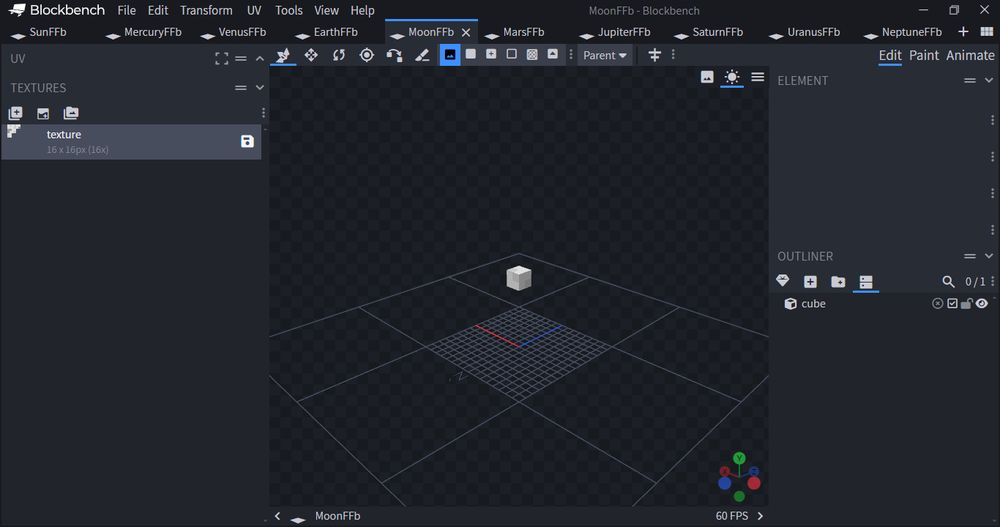
Task: Select the Vertex Snap tool
Action: pyautogui.click(x=394, y=56)
